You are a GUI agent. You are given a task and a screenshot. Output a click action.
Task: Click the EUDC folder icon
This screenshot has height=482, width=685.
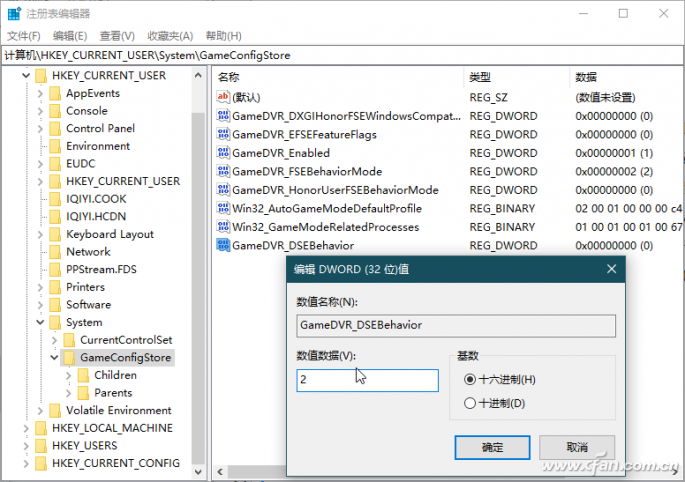(55, 163)
